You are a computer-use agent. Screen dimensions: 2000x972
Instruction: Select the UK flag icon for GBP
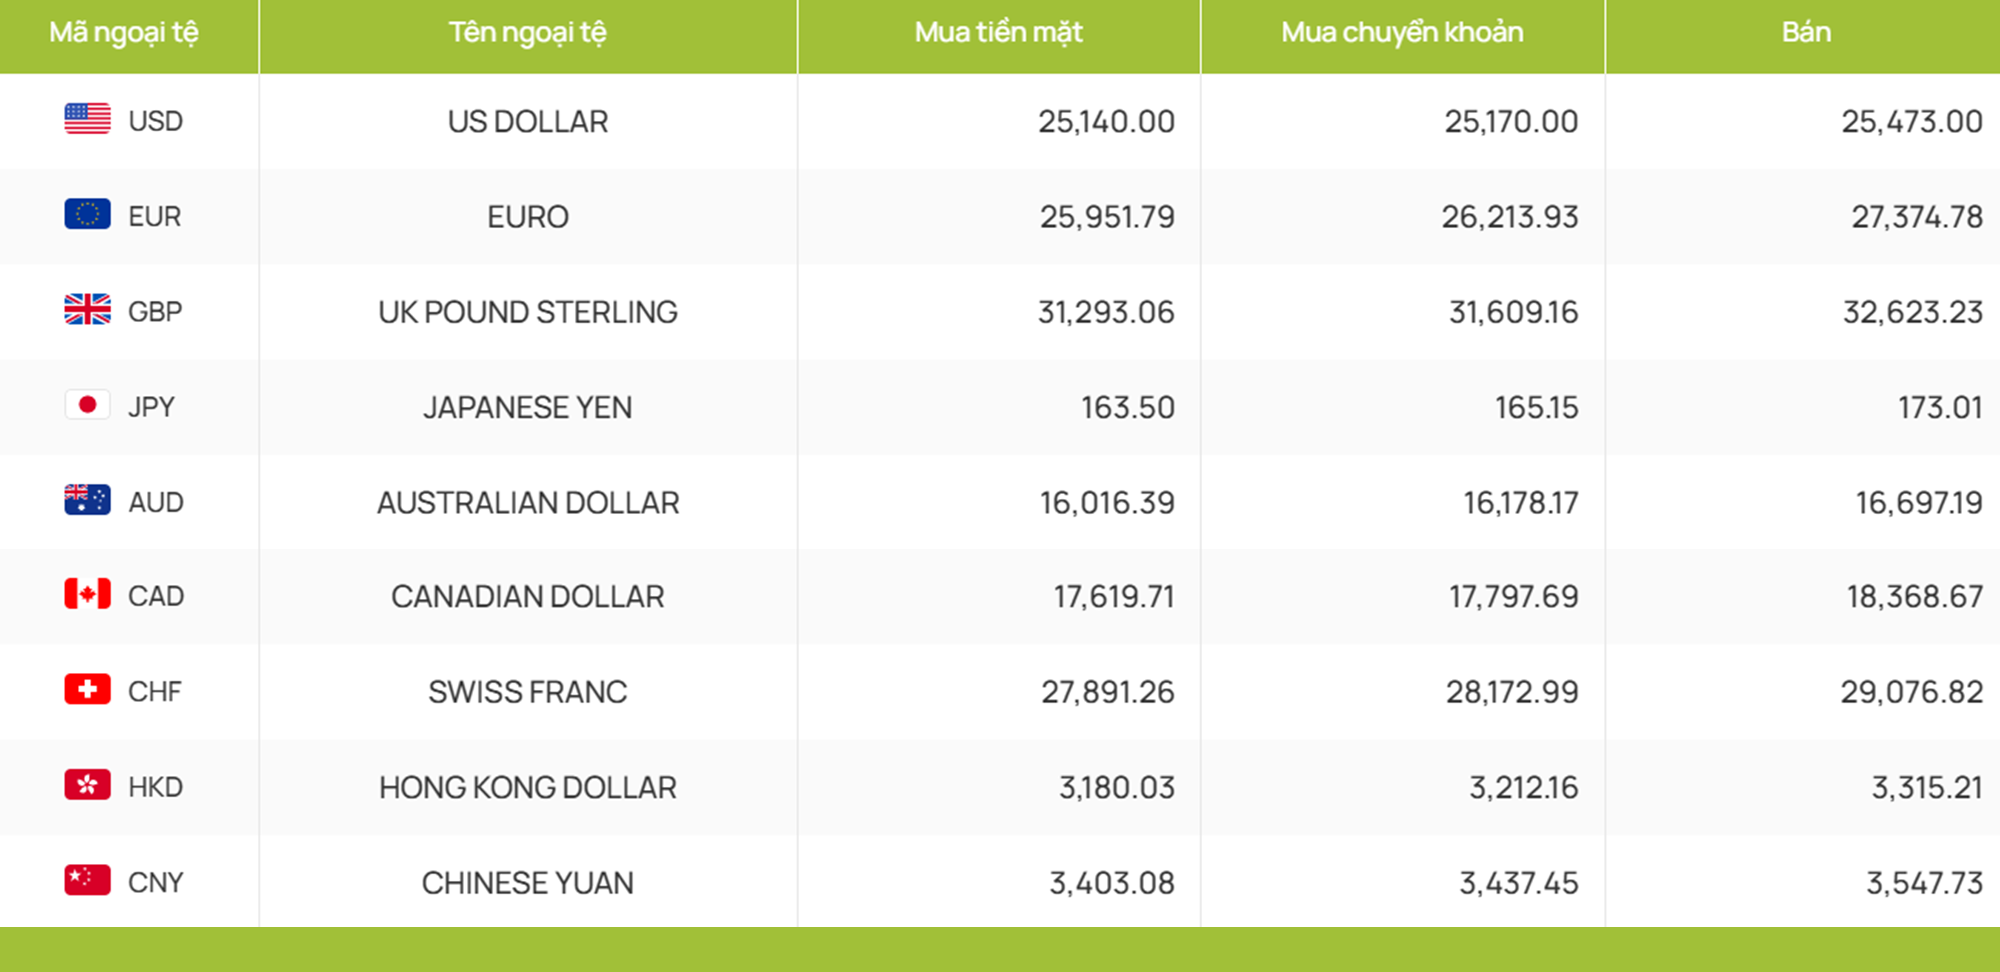pyautogui.click(x=88, y=309)
